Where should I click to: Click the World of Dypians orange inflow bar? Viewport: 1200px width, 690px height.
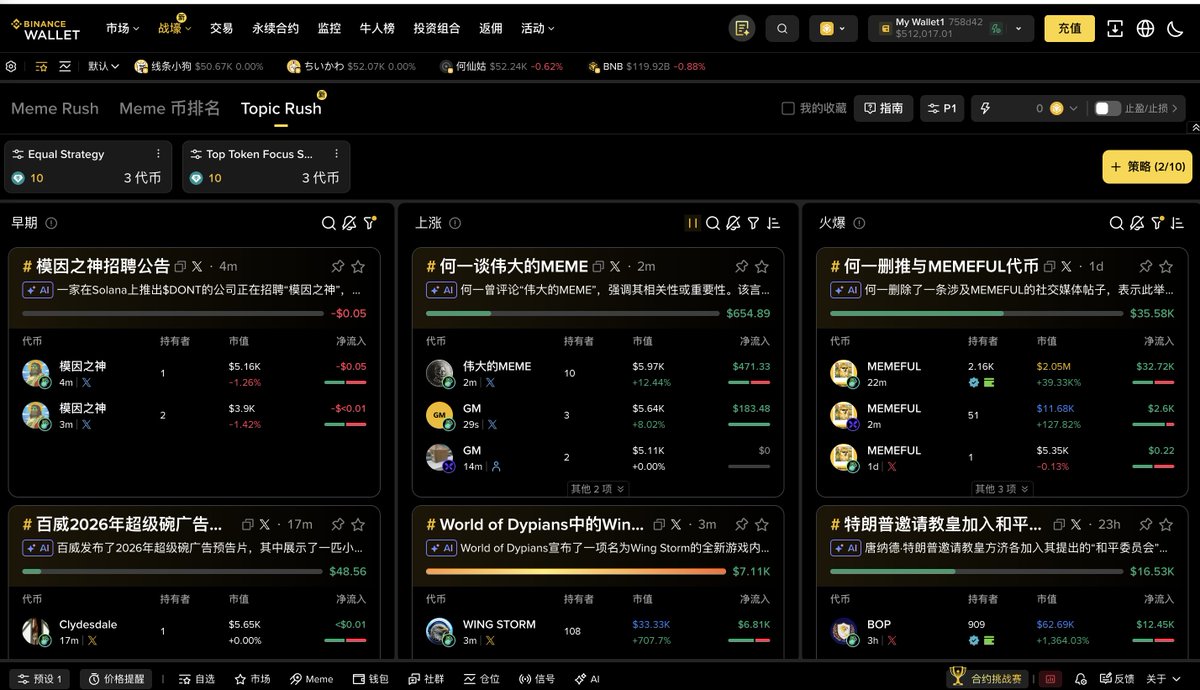click(x=576, y=571)
